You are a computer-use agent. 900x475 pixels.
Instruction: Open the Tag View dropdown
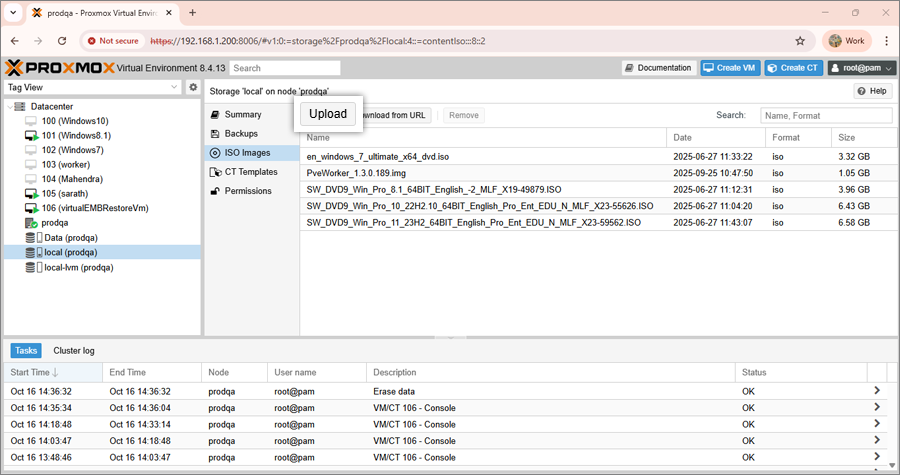[x=92, y=88]
